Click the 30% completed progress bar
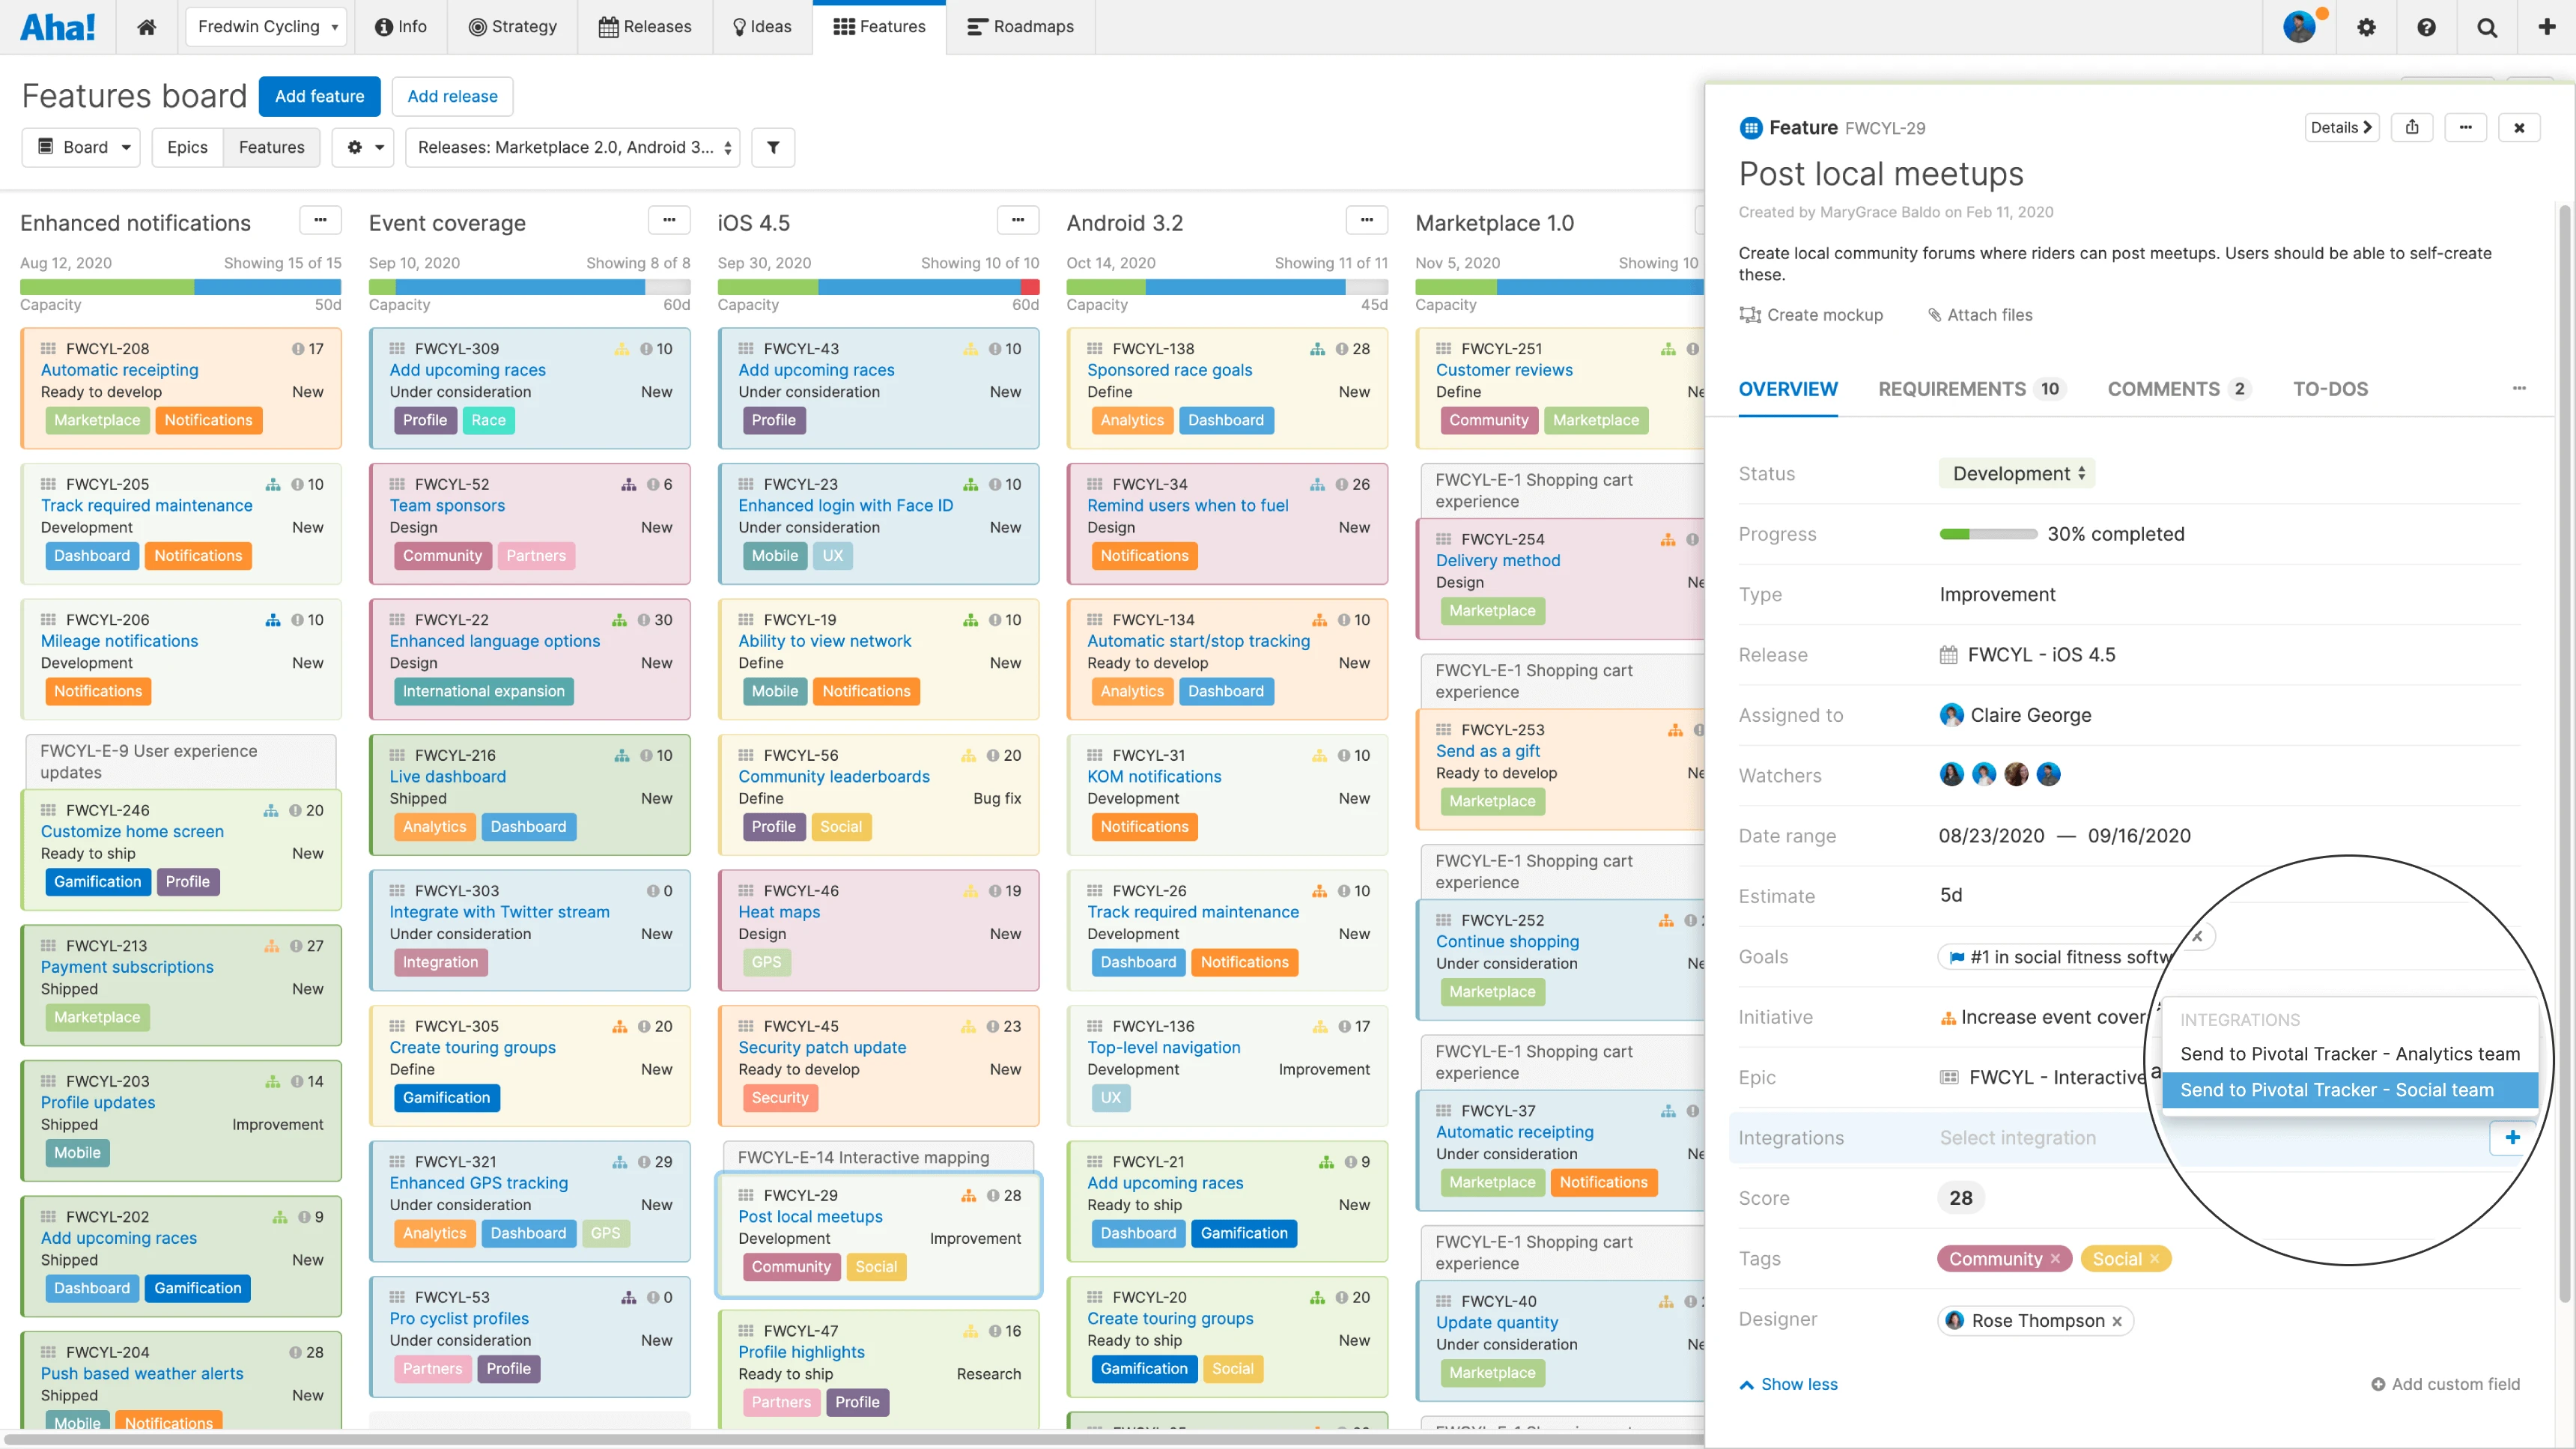This screenshot has height=1449, width=2576. [1988, 534]
